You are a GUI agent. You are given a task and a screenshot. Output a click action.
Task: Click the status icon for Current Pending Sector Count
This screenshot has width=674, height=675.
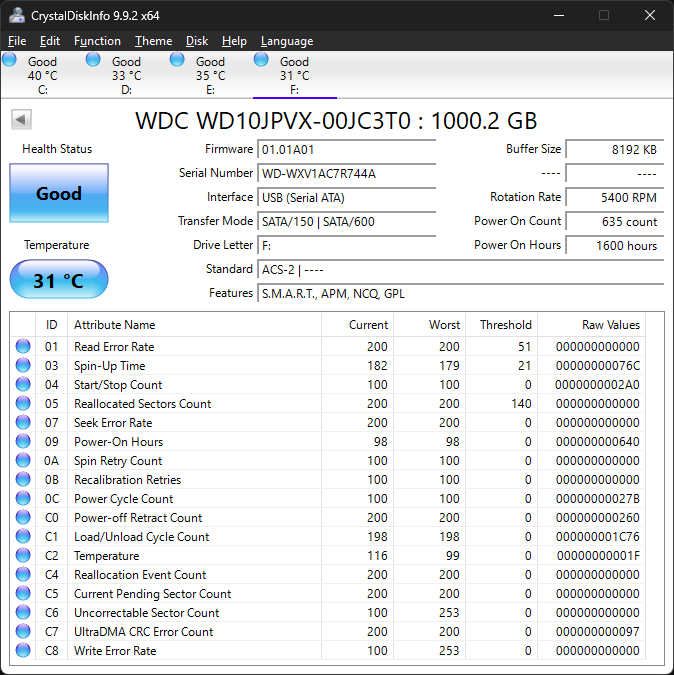[23, 593]
